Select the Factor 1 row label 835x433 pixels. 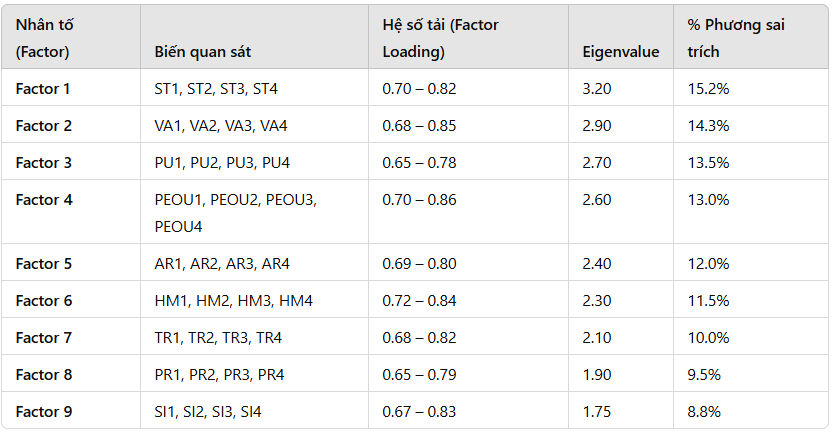pos(43,89)
